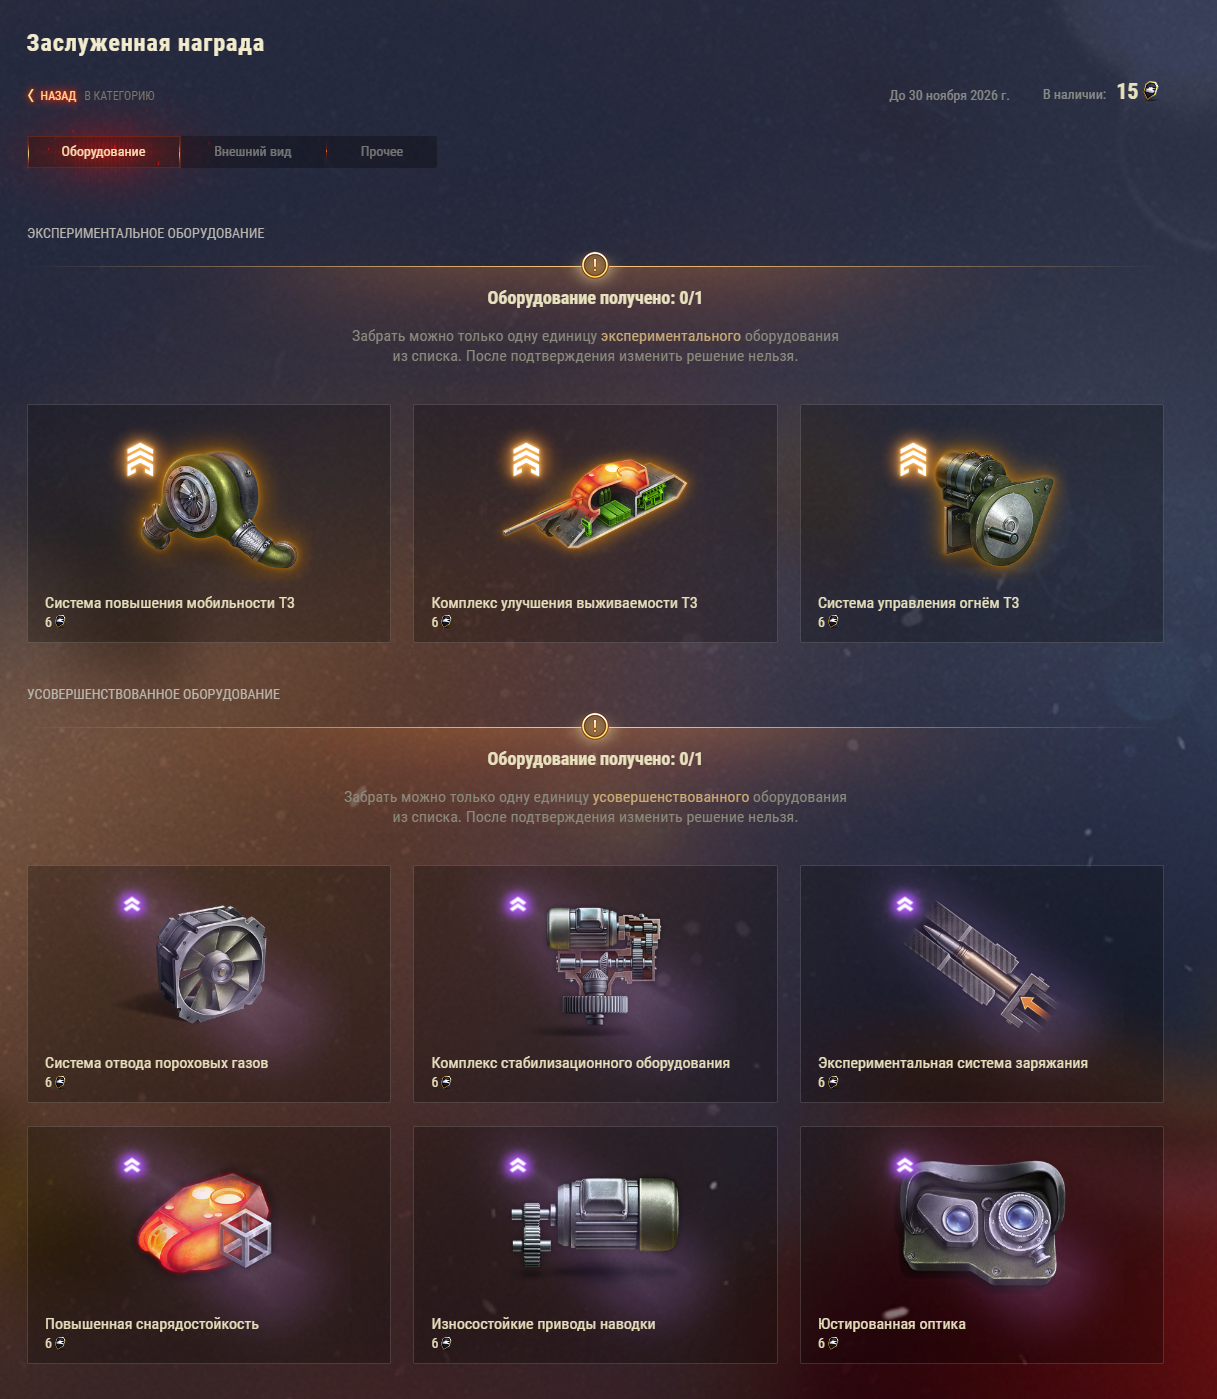This screenshot has width=1217, height=1399.
Task: Click the back chevron arrow before НАЗАД
Action: click(x=31, y=96)
